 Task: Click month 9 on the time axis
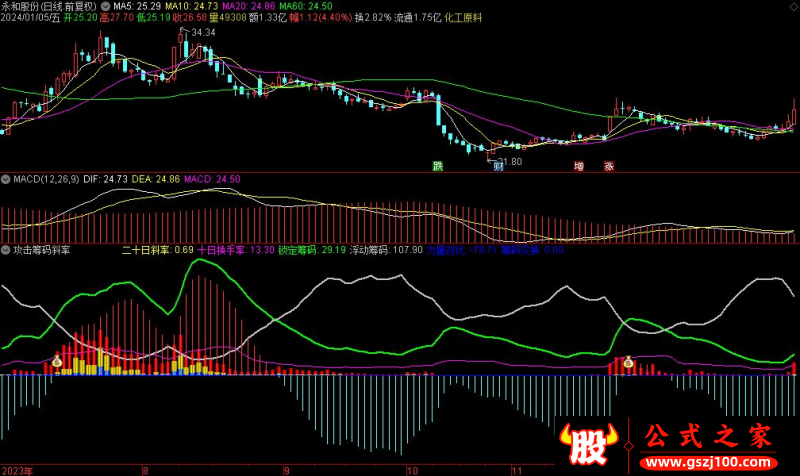point(285,468)
